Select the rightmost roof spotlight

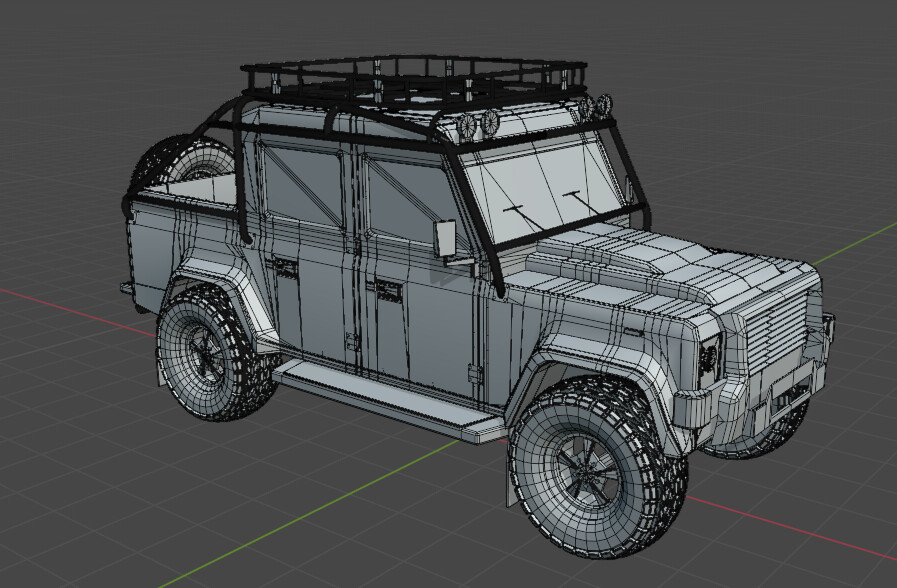point(604,105)
